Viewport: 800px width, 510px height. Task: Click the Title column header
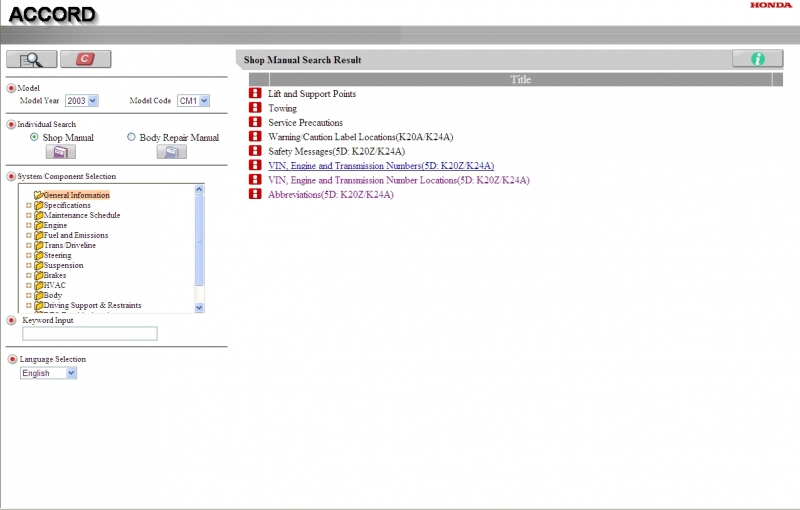pos(520,79)
